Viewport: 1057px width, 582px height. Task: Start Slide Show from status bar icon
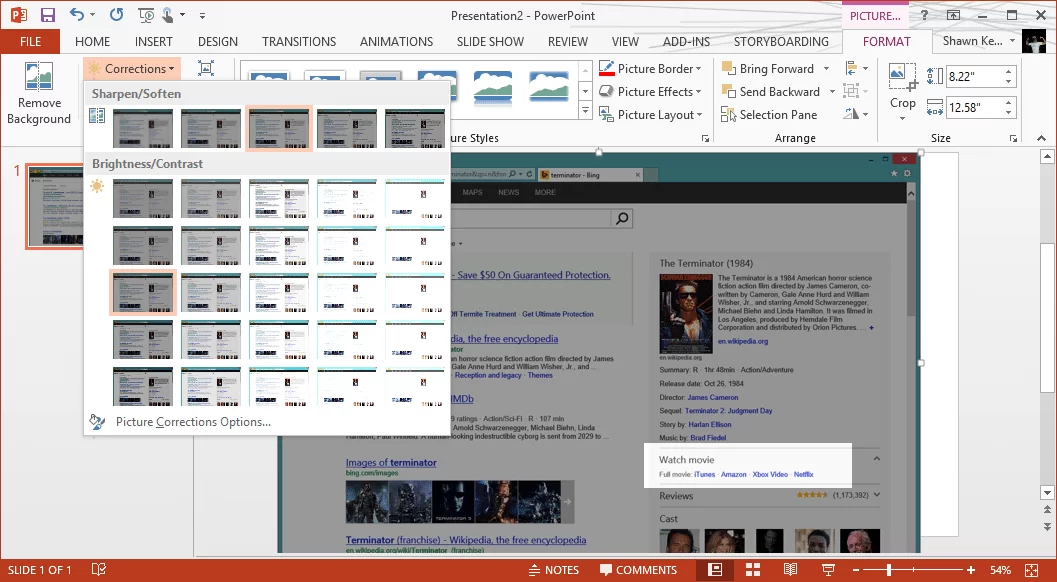(x=828, y=570)
